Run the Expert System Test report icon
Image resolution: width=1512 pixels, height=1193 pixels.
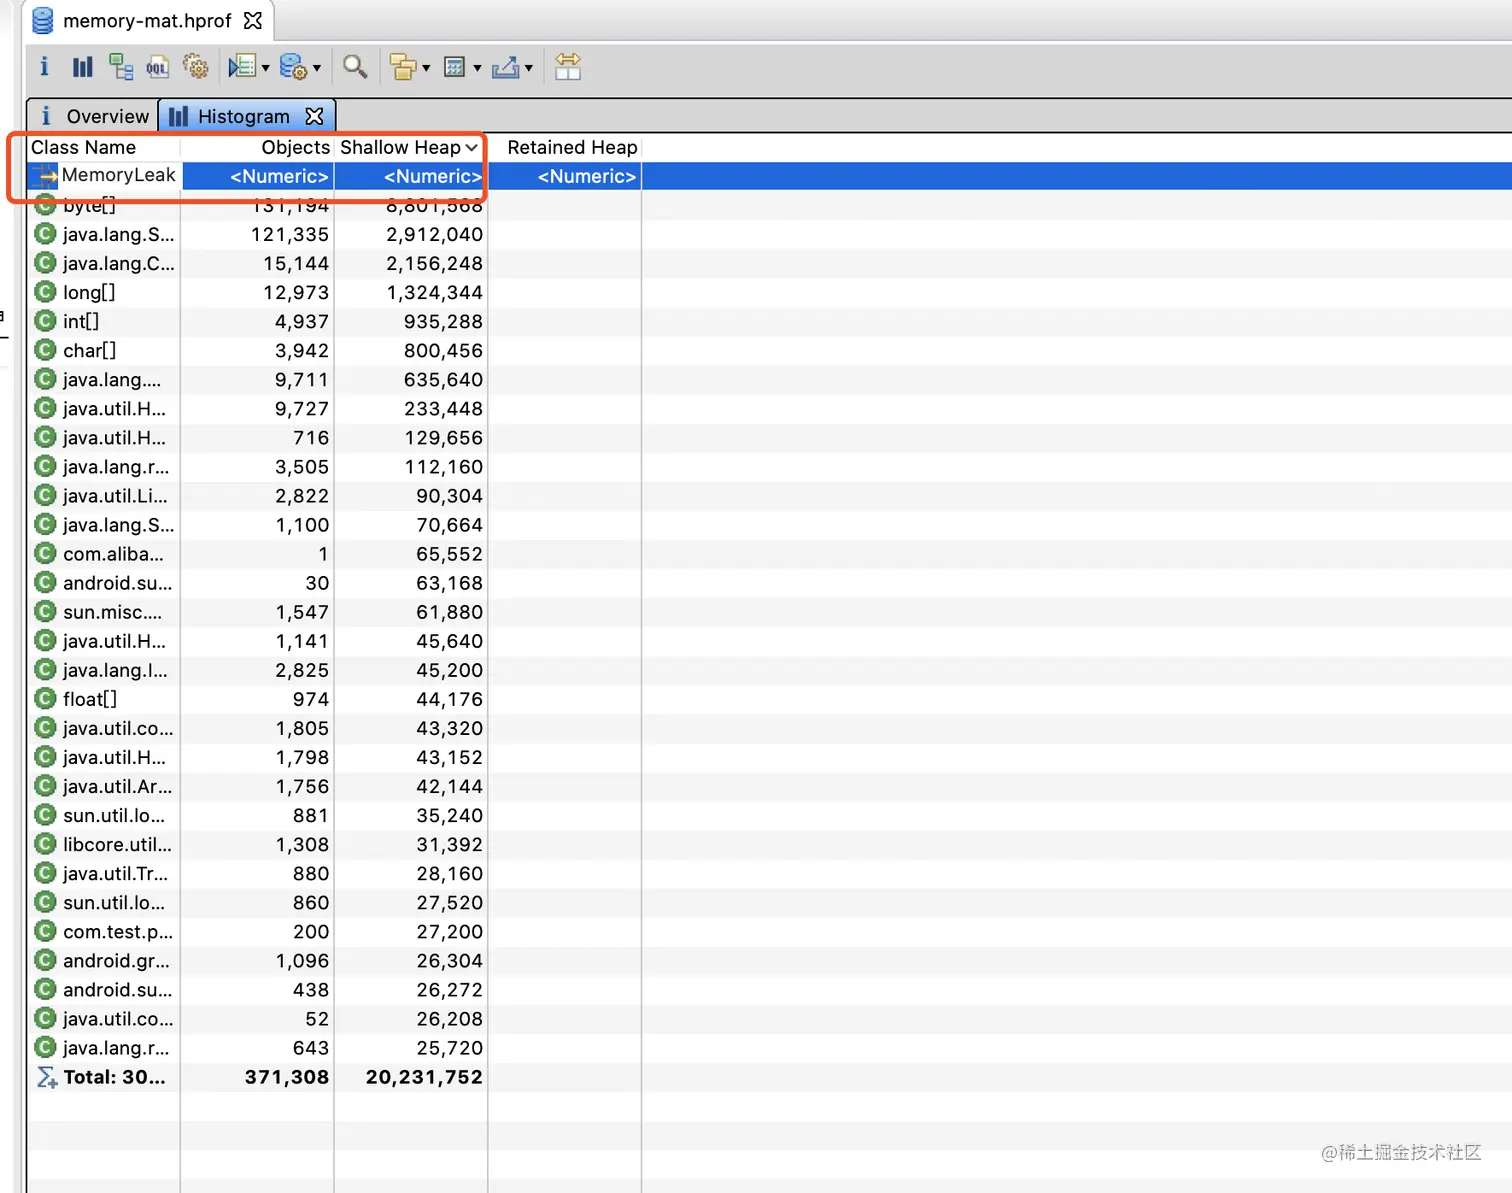(242, 67)
